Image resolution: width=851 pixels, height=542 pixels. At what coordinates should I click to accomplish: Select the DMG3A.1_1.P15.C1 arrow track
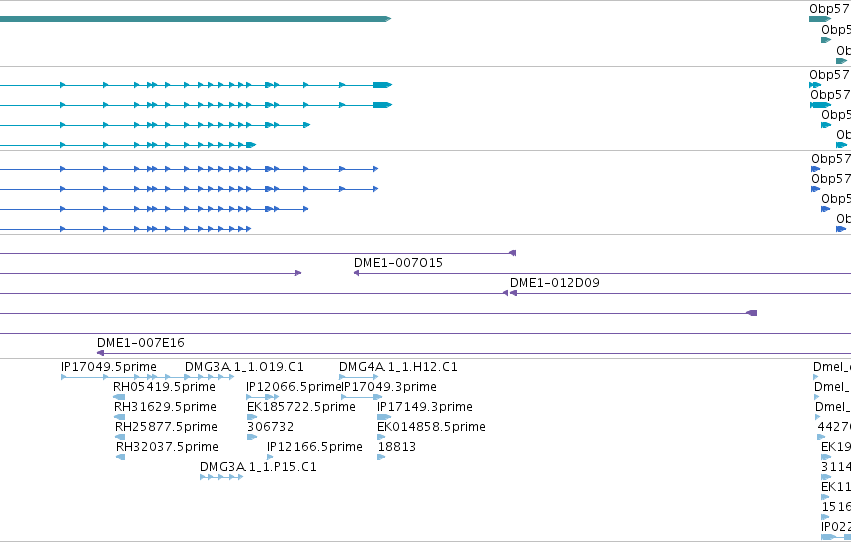pos(221,477)
